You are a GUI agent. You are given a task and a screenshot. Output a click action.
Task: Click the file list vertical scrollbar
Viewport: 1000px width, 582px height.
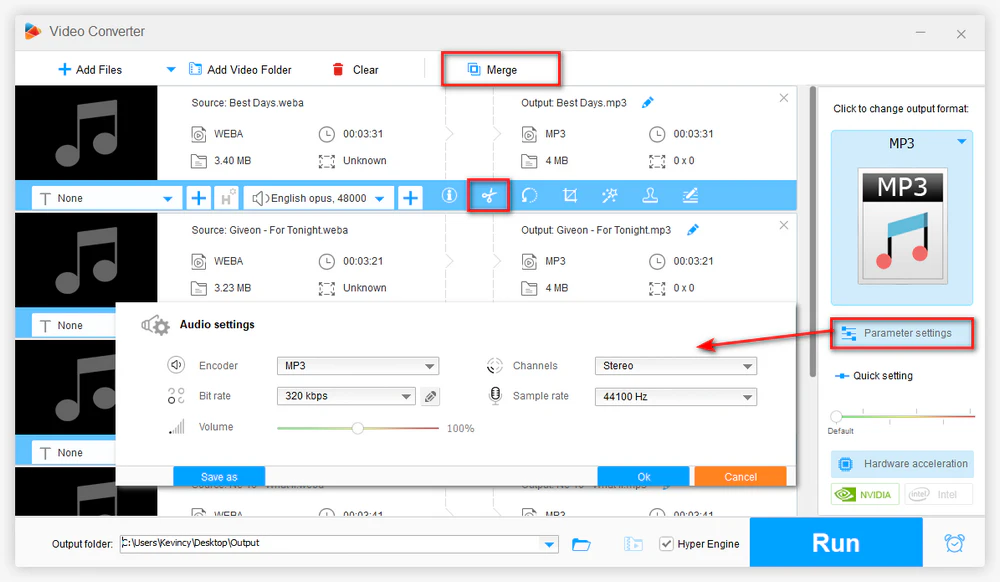pyautogui.click(x=812, y=231)
